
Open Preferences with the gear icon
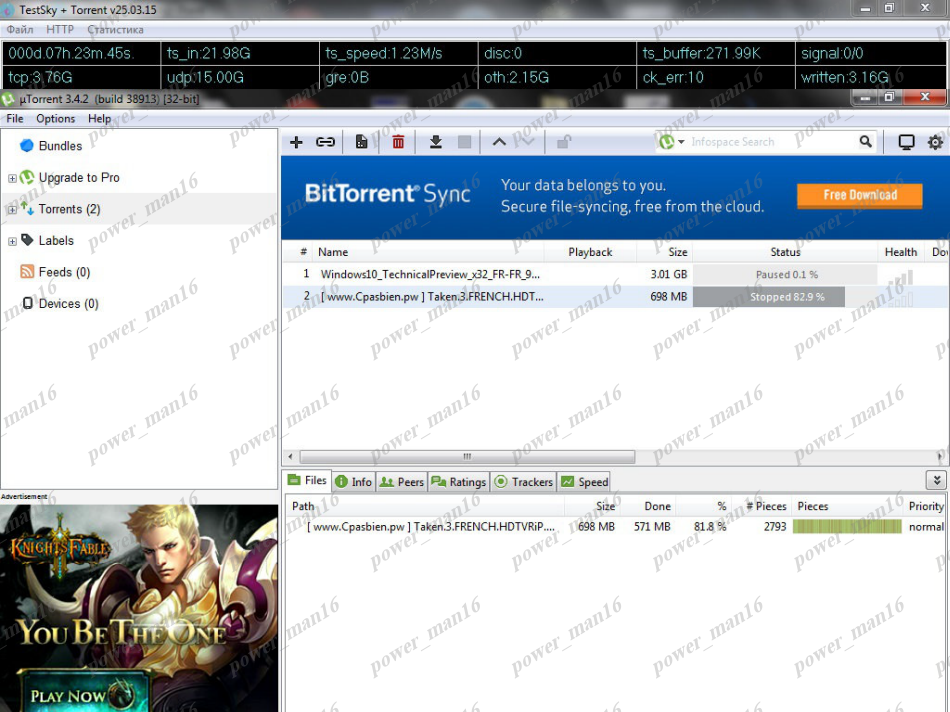[x=935, y=142]
